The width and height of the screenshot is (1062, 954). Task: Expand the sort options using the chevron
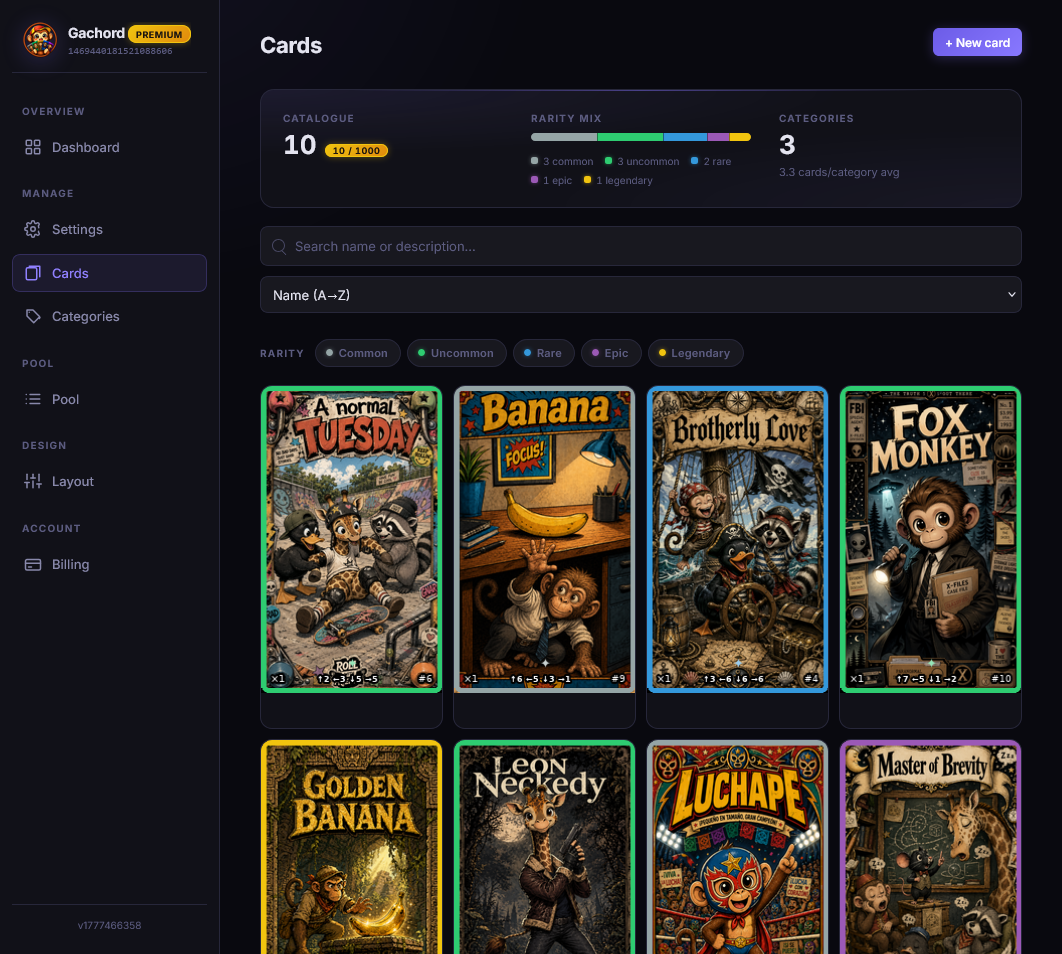coord(1010,294)
